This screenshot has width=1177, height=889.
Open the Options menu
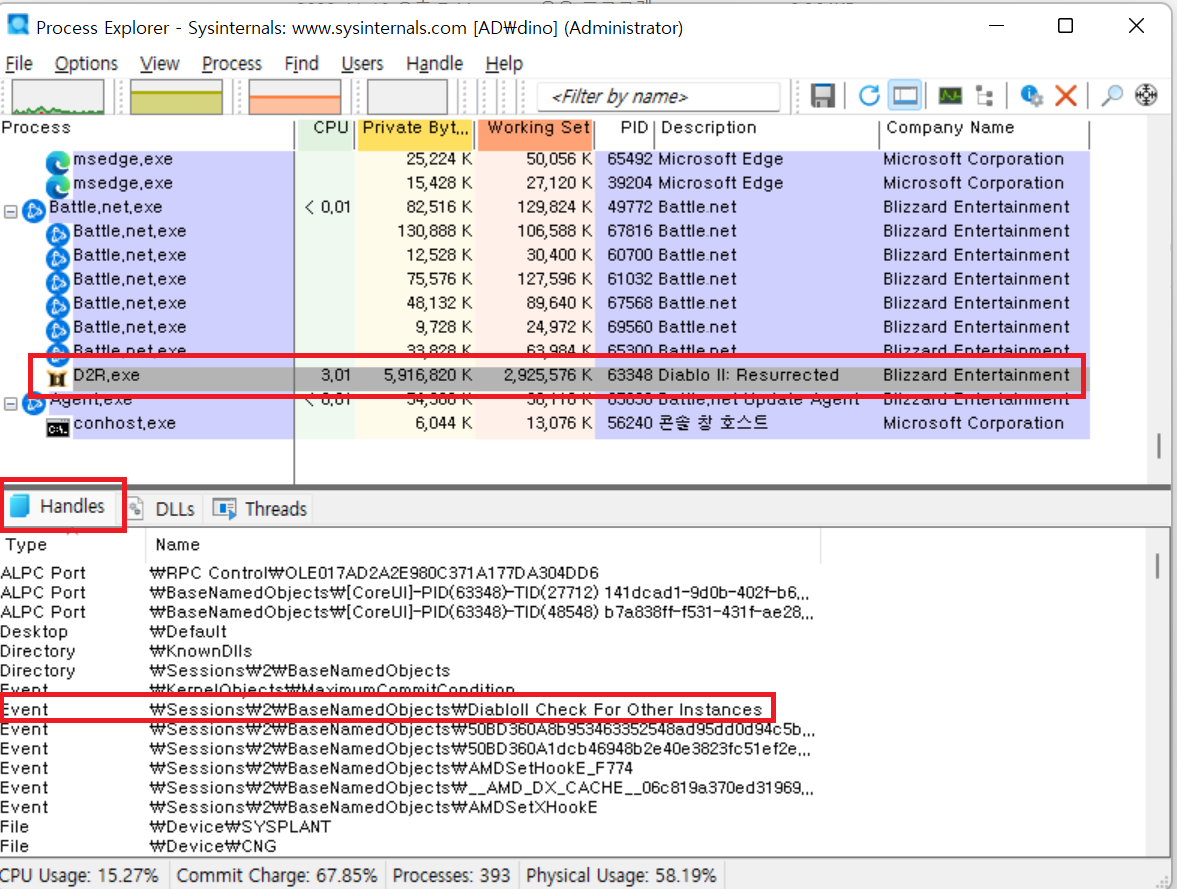tap(86, 64)
